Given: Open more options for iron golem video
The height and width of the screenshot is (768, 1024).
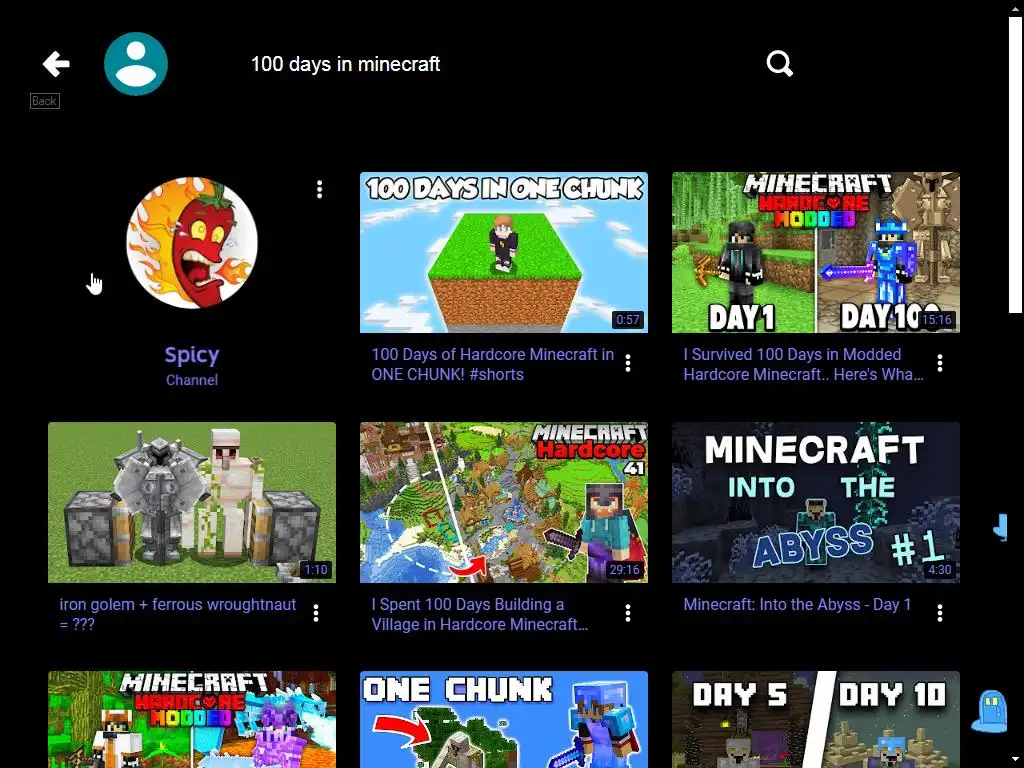Looking at the screenshot, I should [316, 613].
